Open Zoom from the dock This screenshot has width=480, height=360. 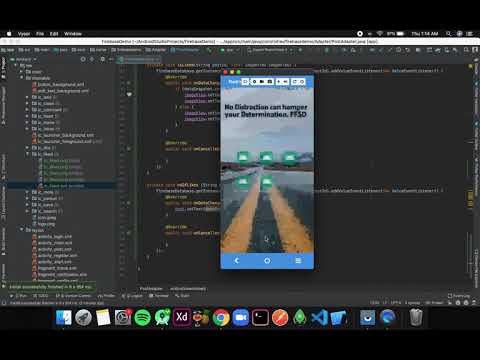coord(241,317)
